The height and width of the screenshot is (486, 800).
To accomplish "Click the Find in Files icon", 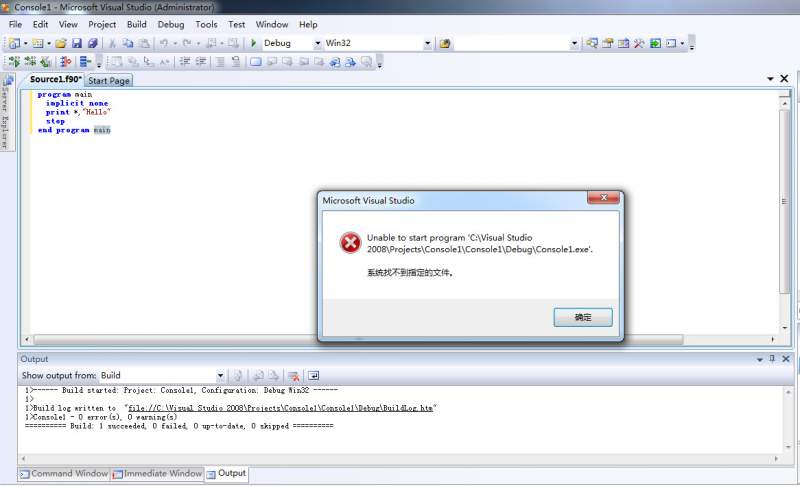I will click(x=445, y=43).
